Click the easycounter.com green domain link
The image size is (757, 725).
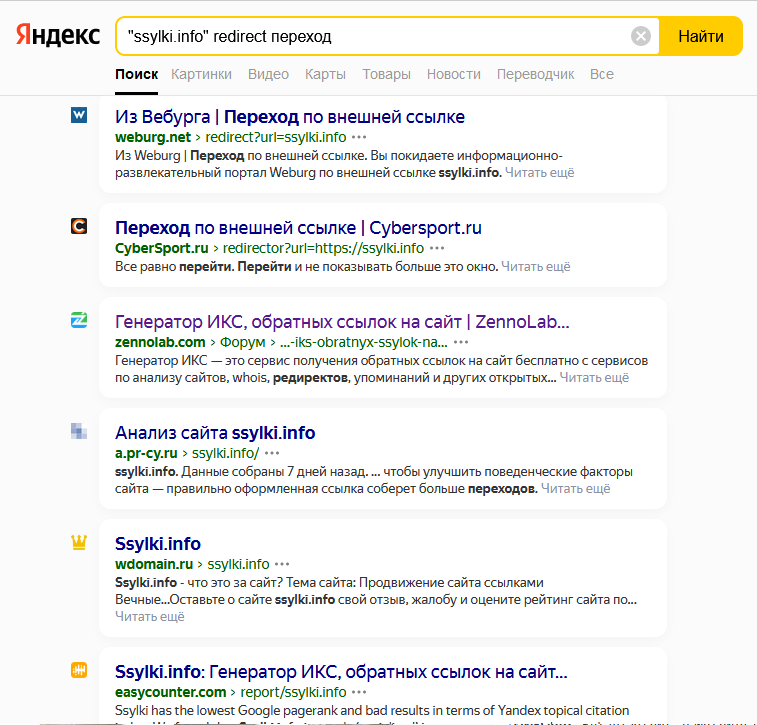170,693
